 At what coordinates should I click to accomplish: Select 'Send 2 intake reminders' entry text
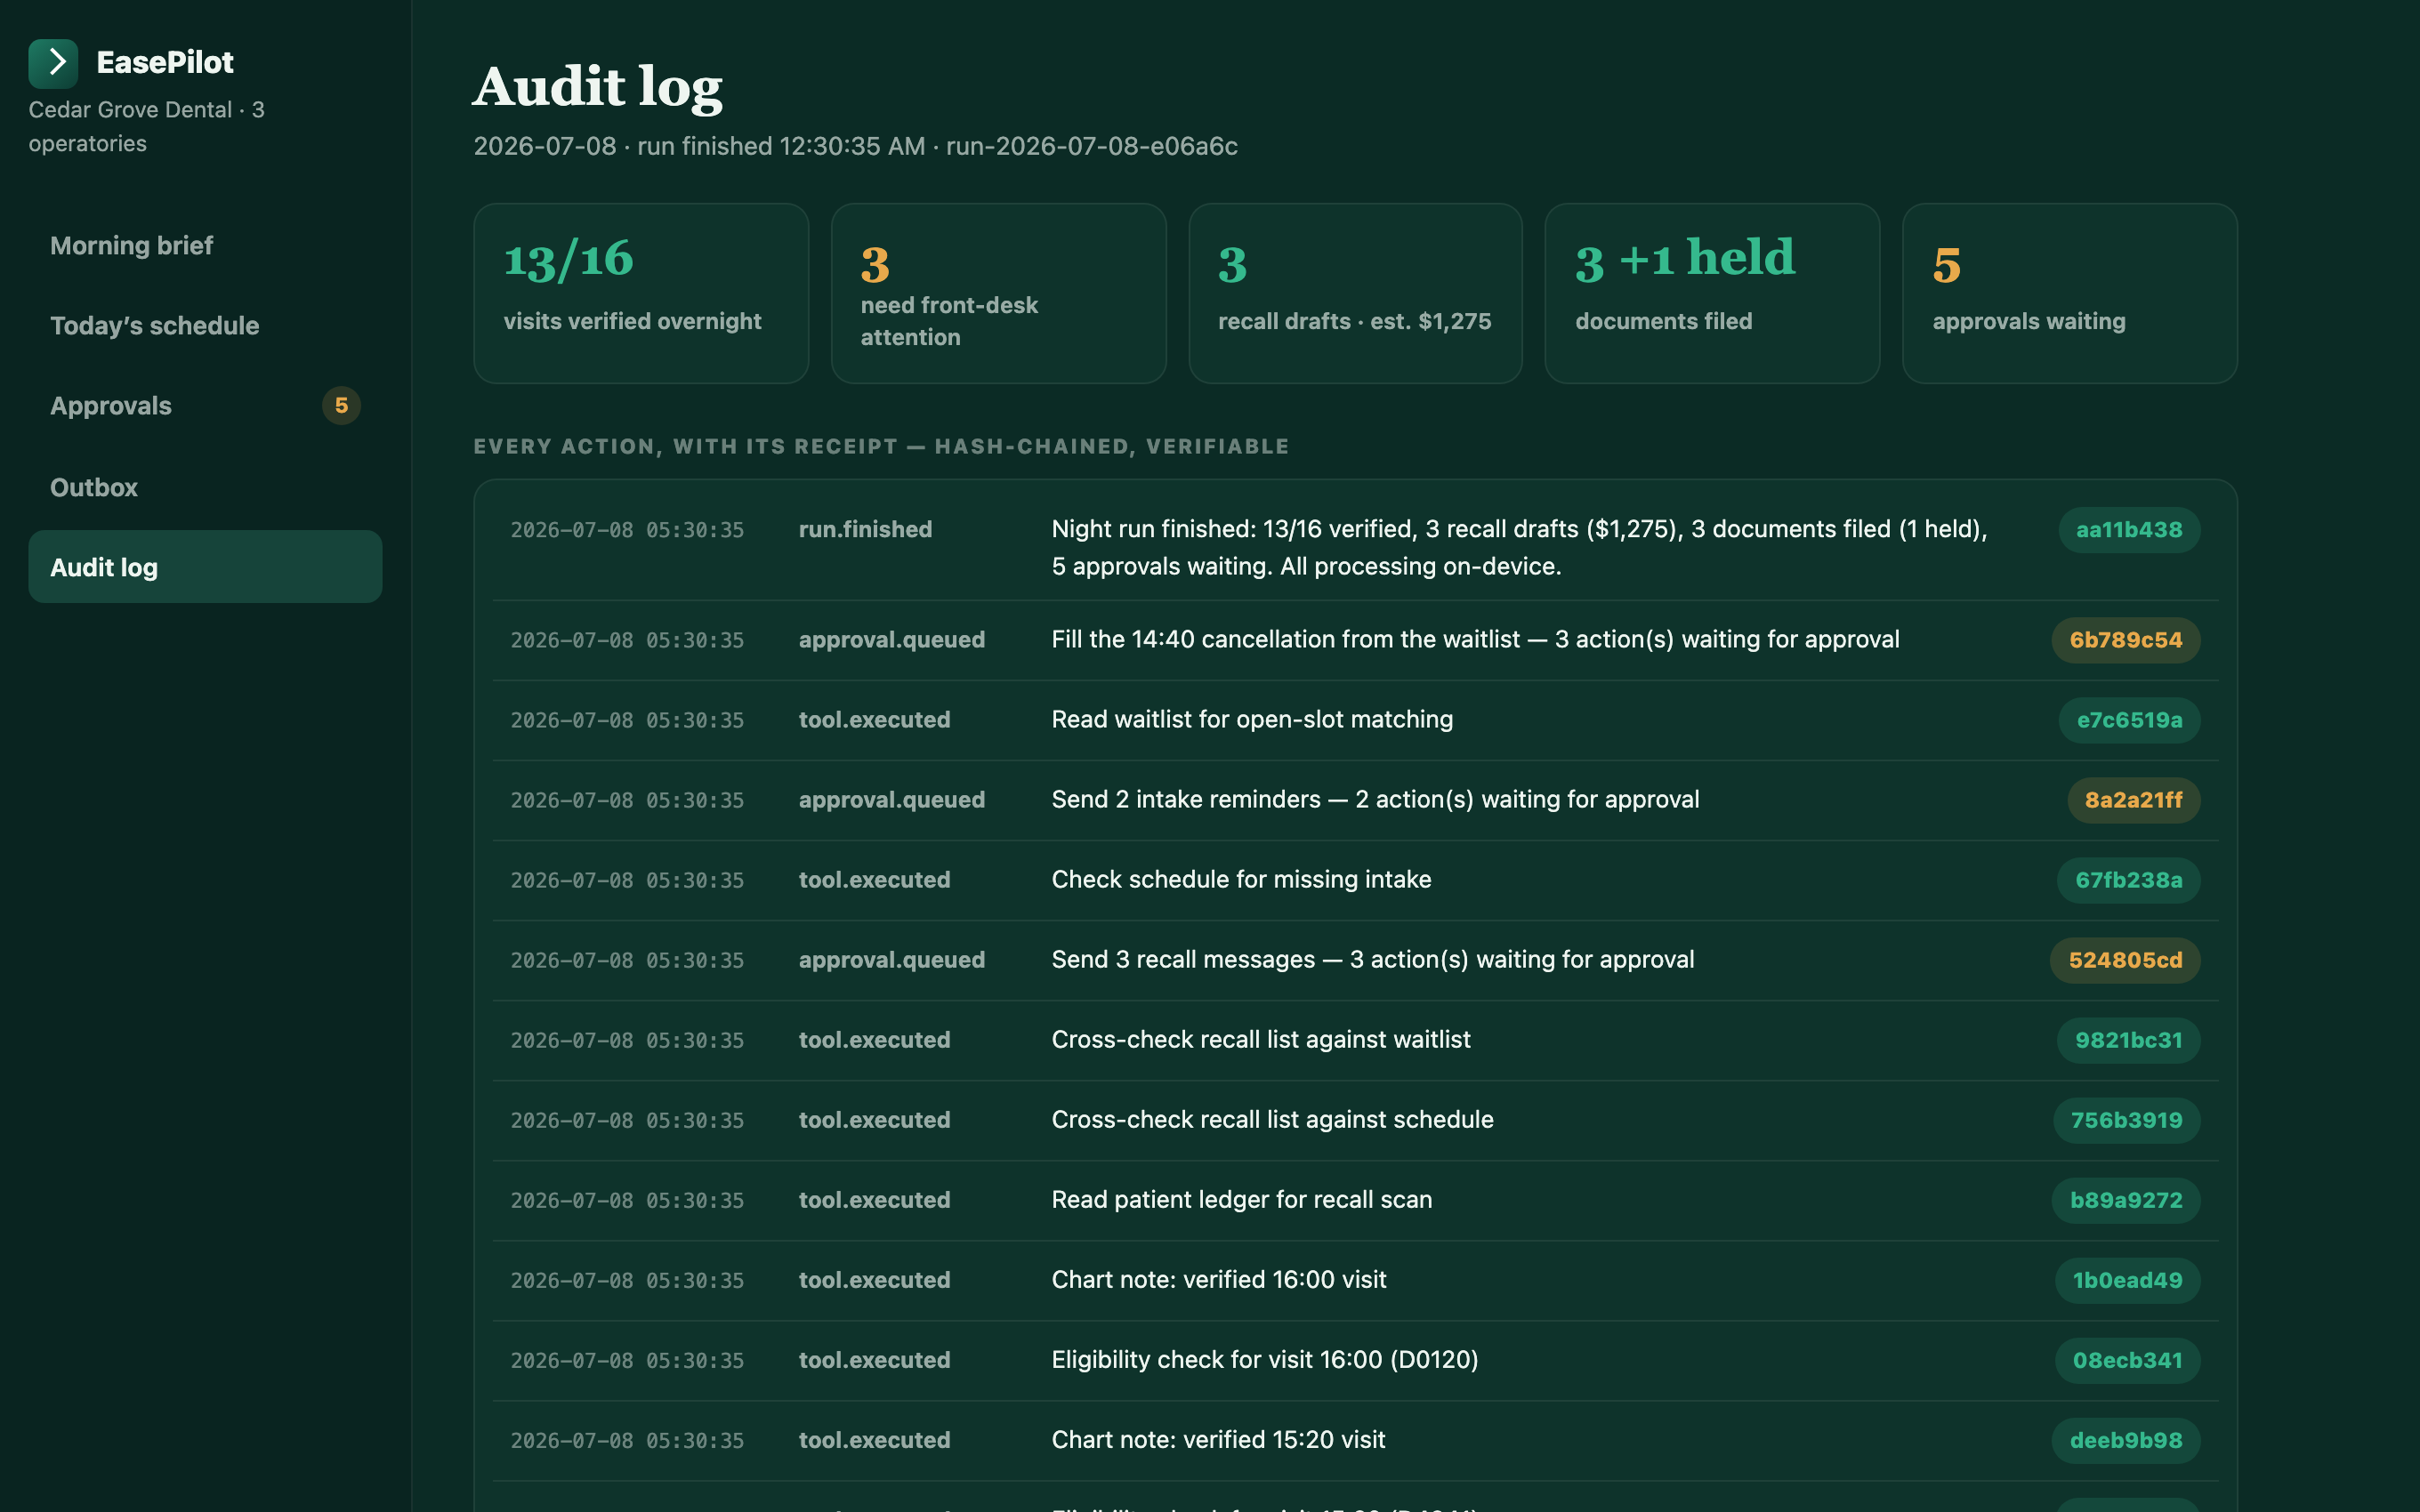(1375, 799)
